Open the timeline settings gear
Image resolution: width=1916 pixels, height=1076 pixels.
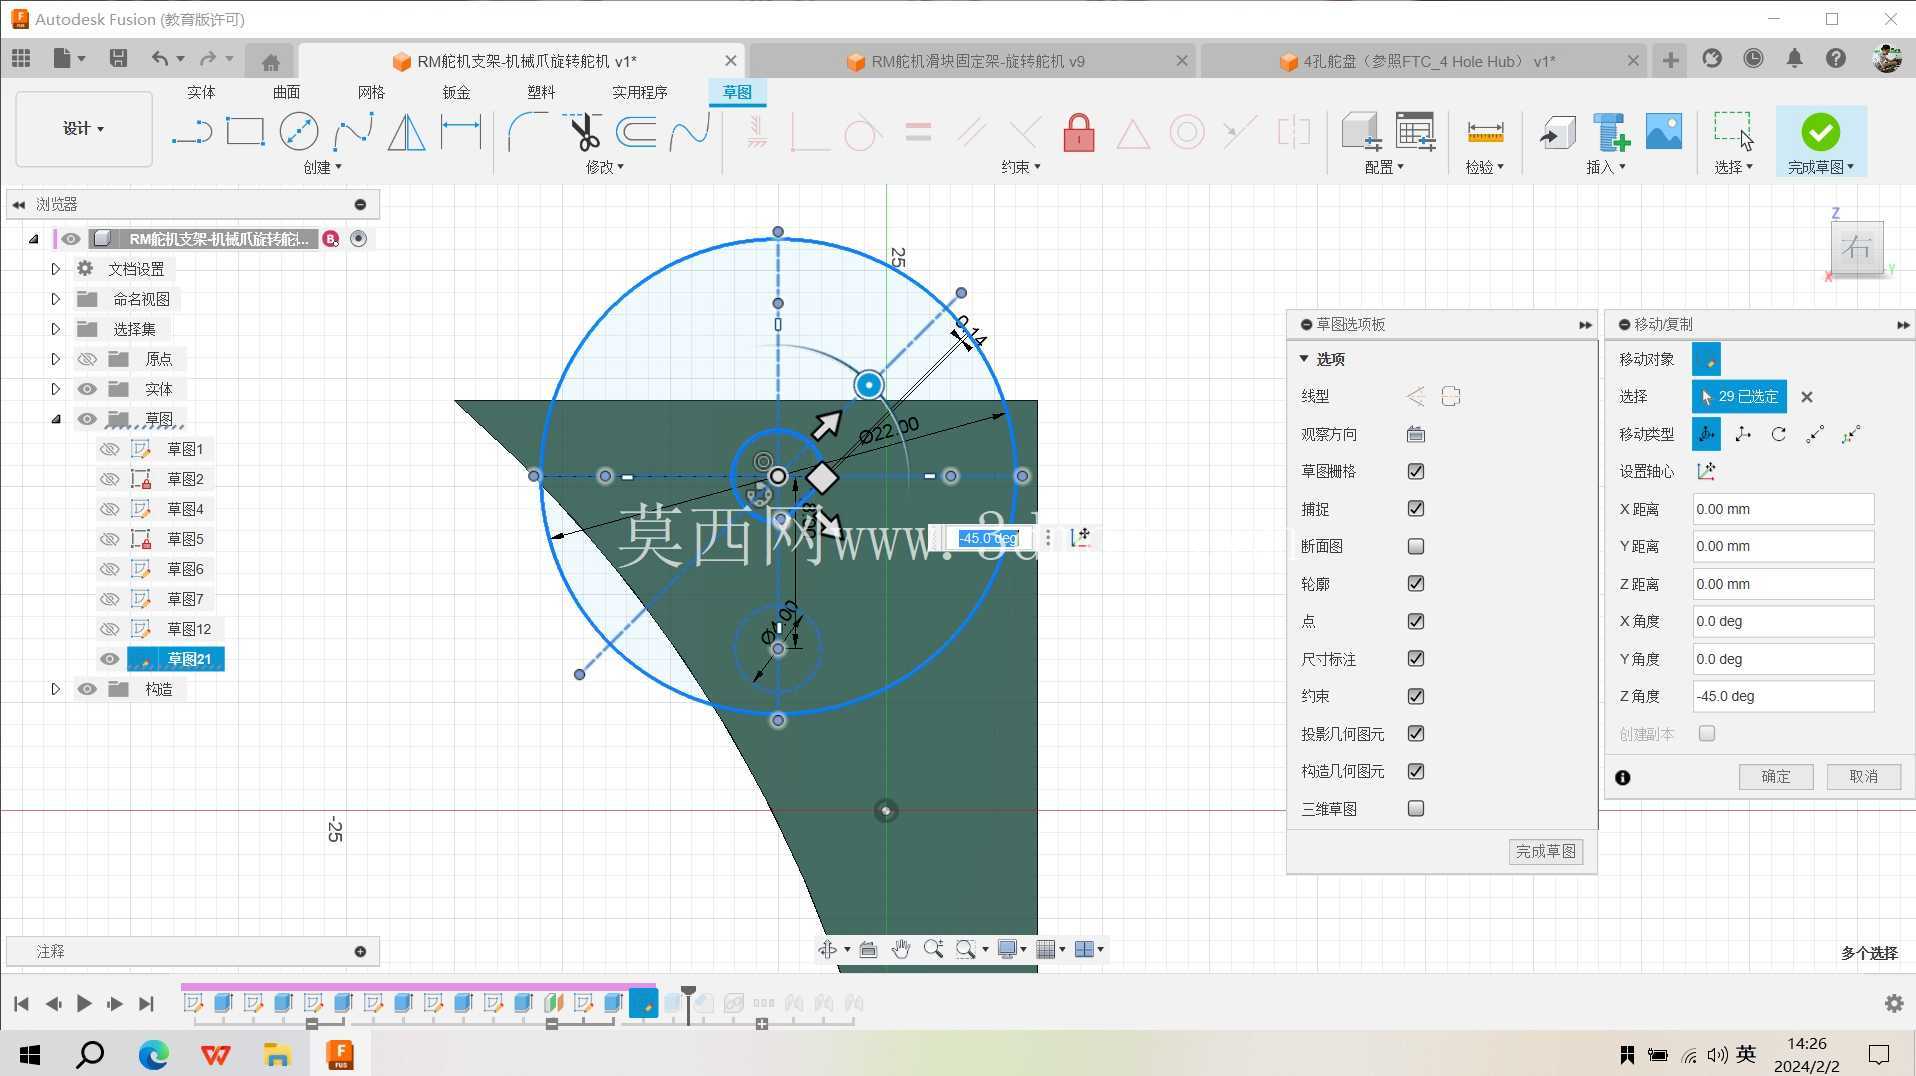(x=1894, y=1003)
